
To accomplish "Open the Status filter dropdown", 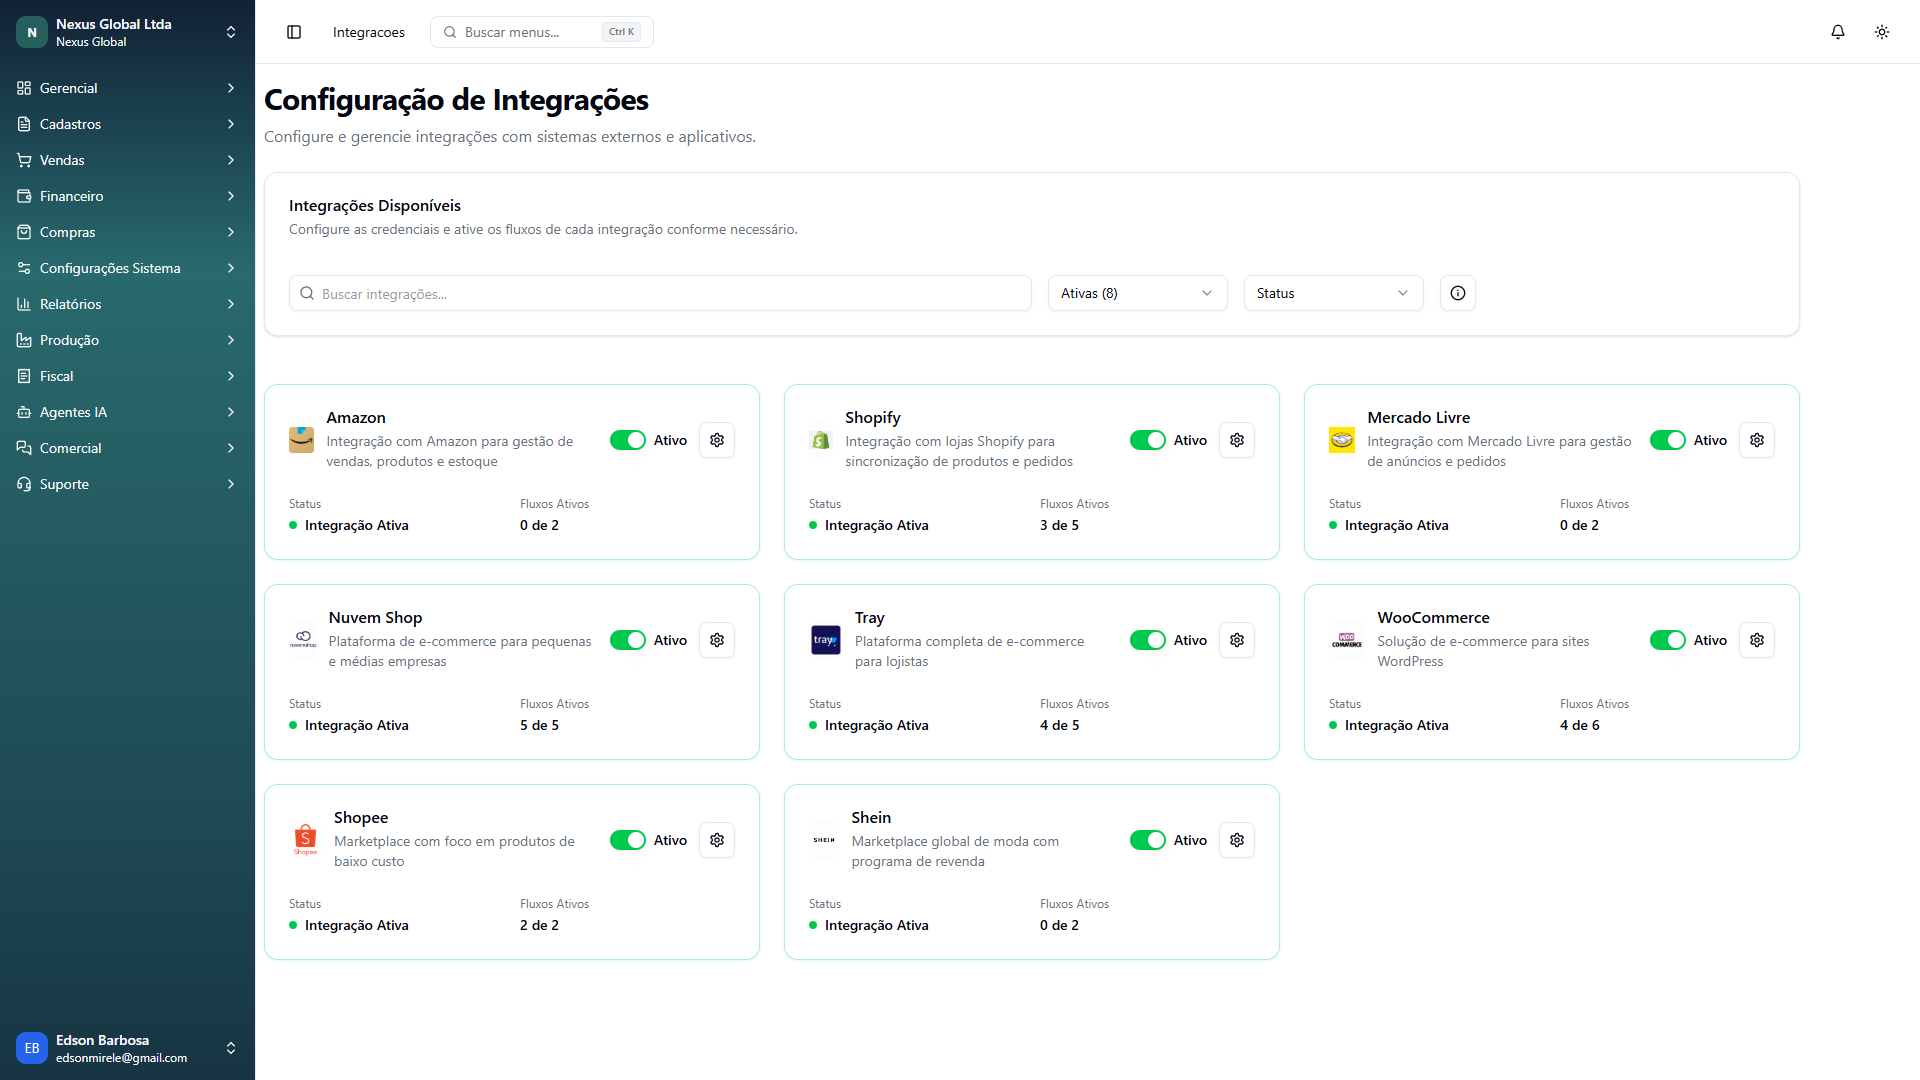I will point(1333,293).
